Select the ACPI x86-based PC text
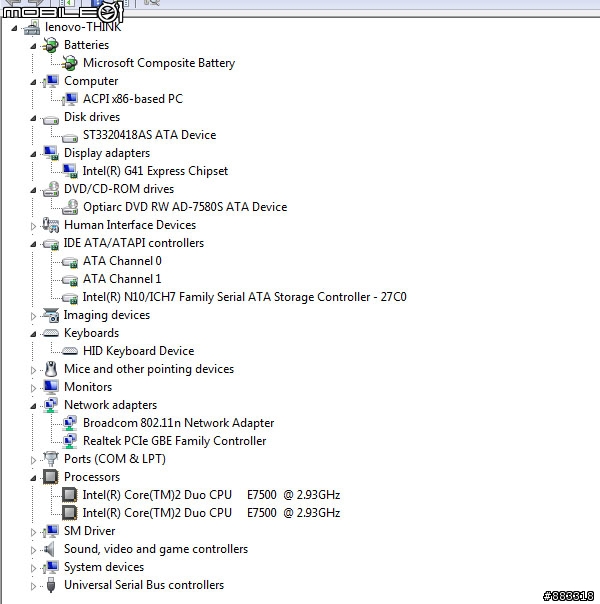Screen dimensions: 600x604 pyautogui.click(x=133, y=99)
